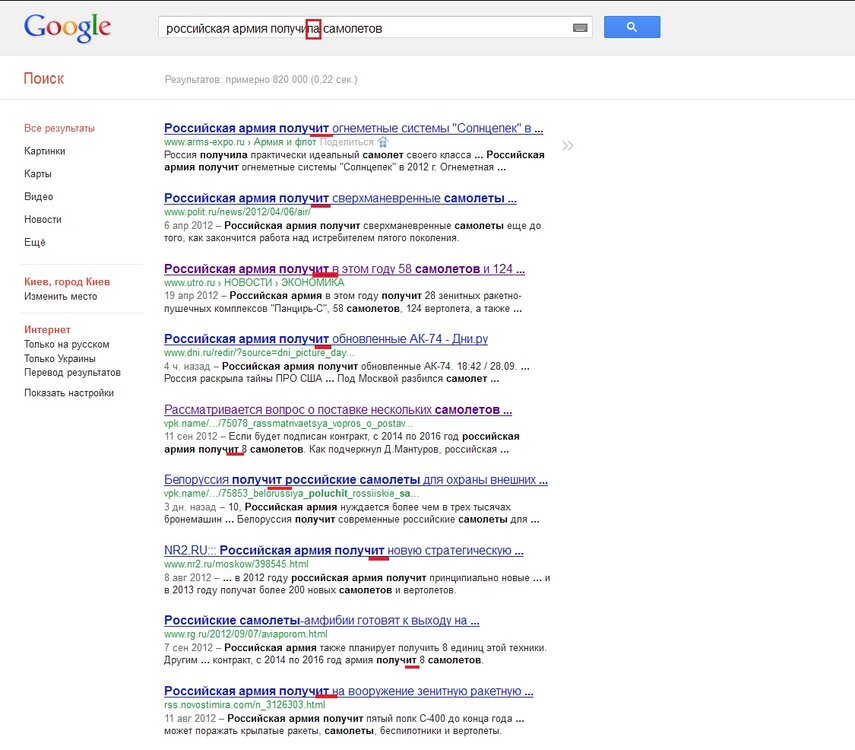Open result mentioning 58 самолетов и 124
The width and height of the screenshot is (855, 750).
point(345,269)
